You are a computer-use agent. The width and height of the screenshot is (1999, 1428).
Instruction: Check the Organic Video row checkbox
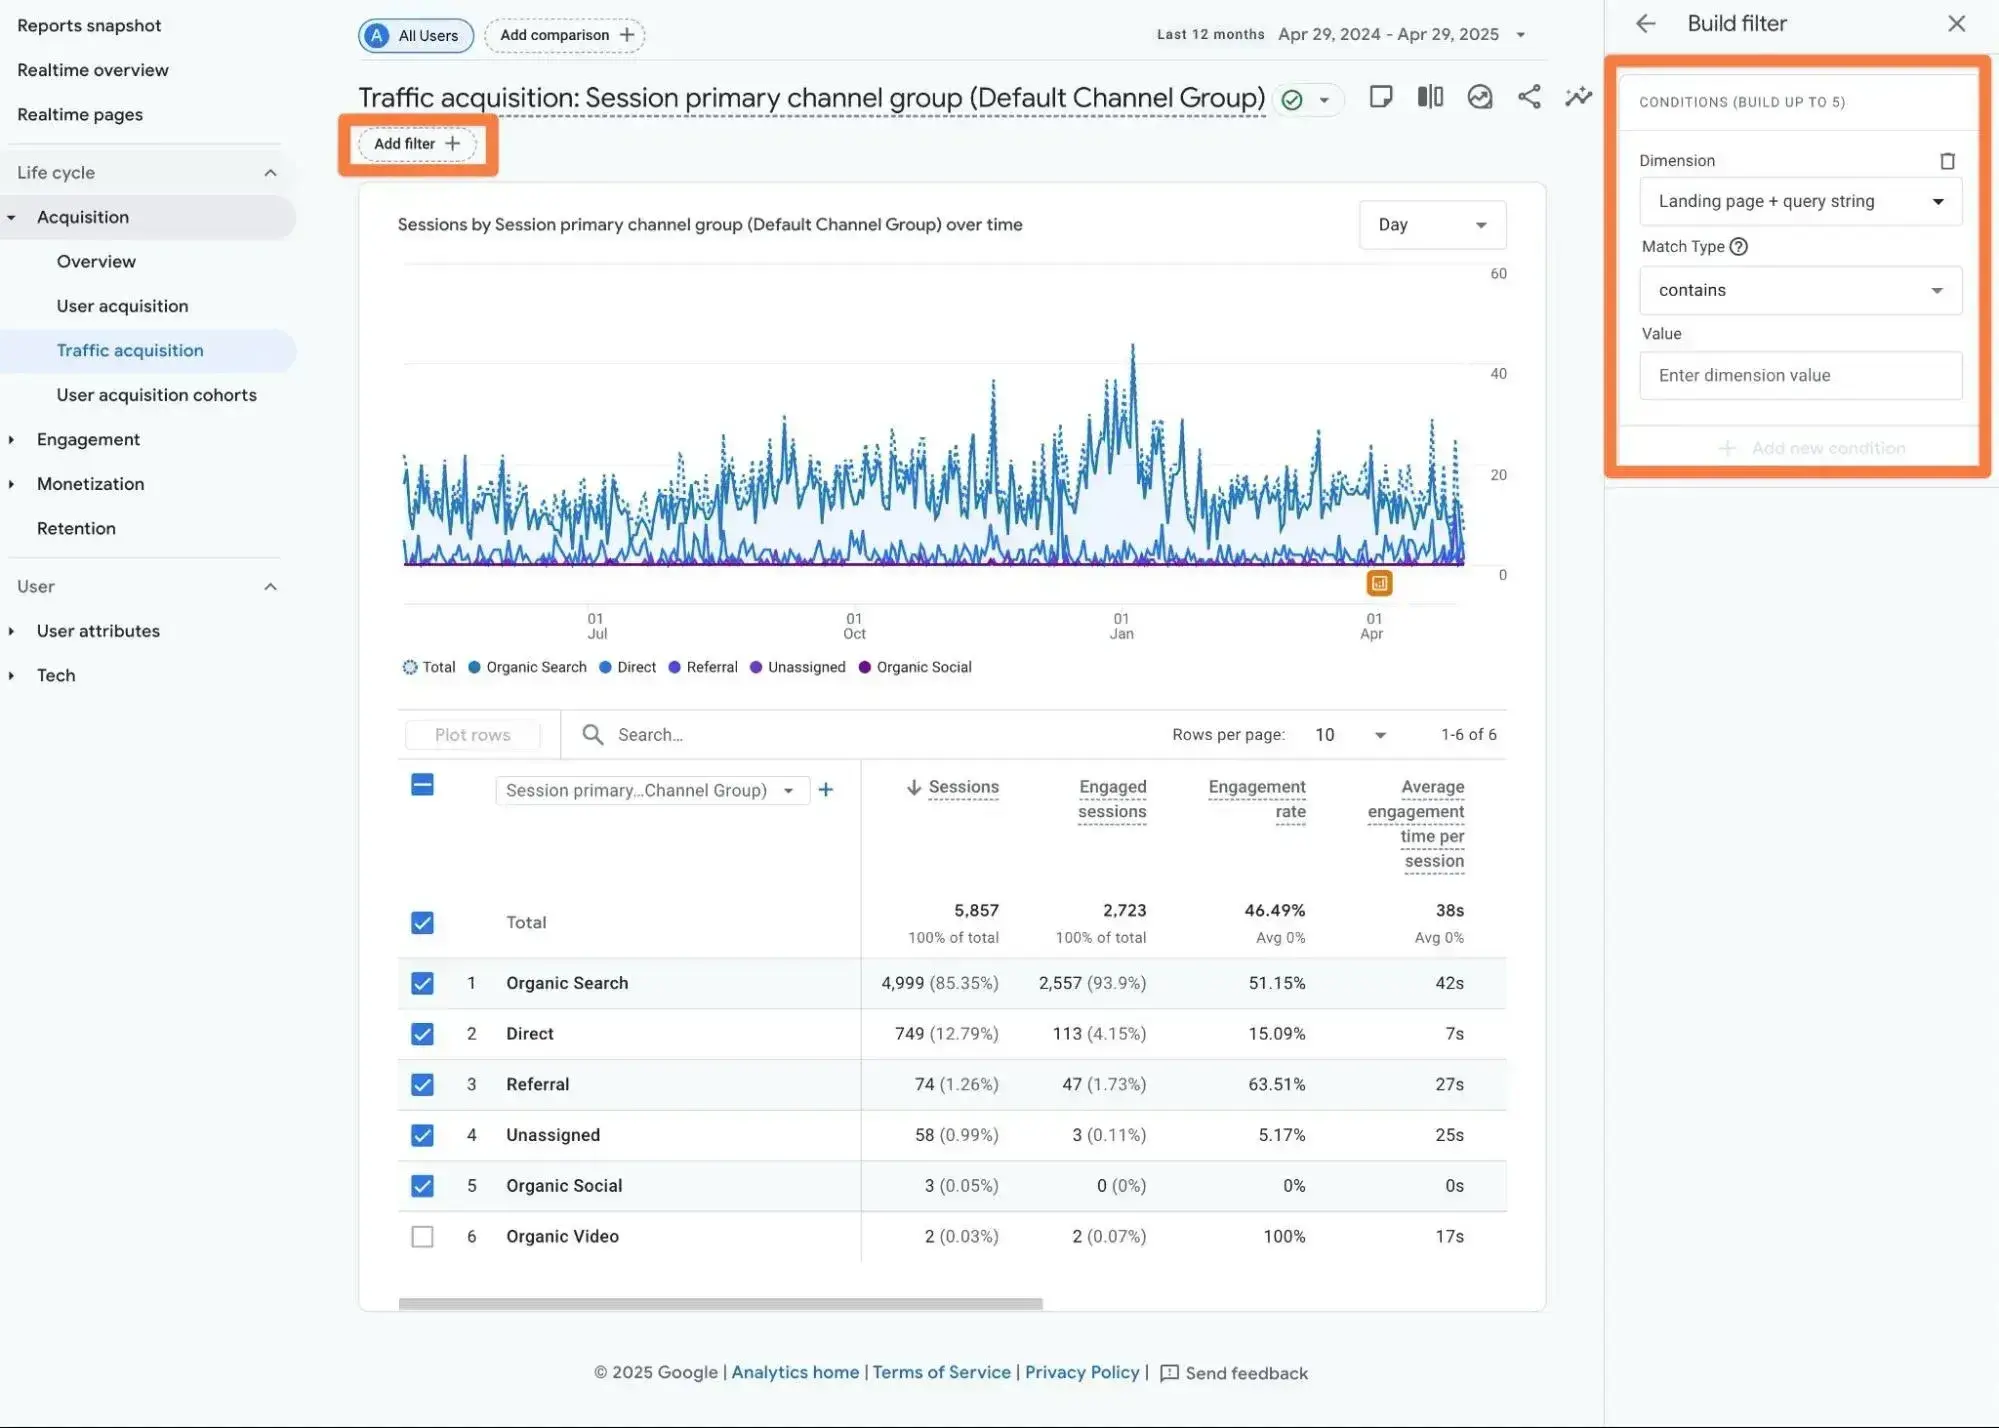click(x=422, y=1236)
